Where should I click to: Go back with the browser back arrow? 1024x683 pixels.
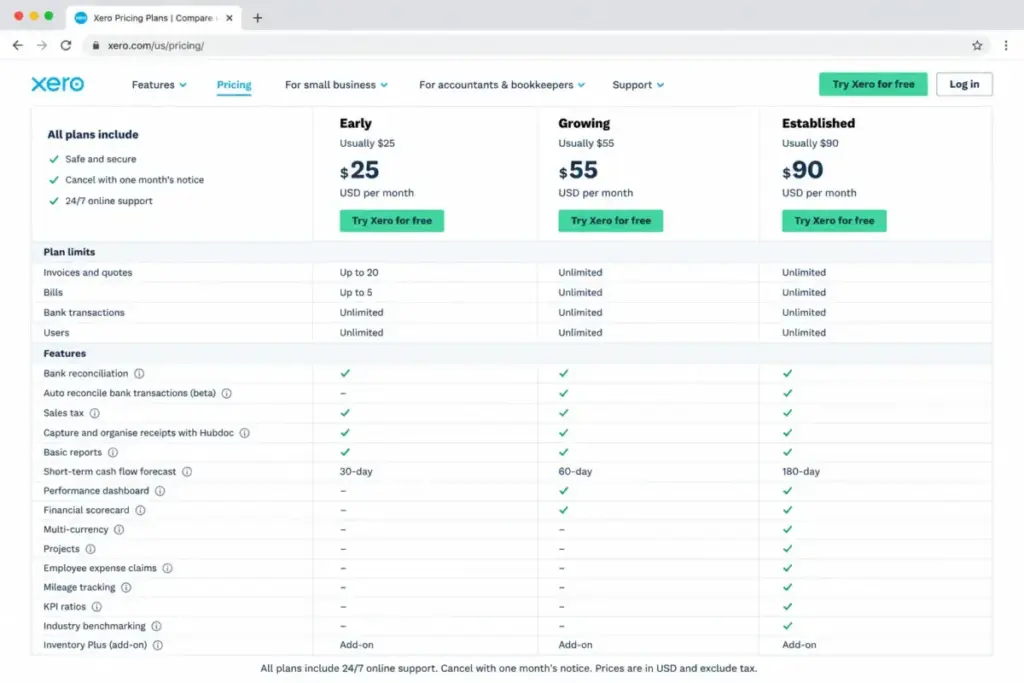[x=18, y=45]
